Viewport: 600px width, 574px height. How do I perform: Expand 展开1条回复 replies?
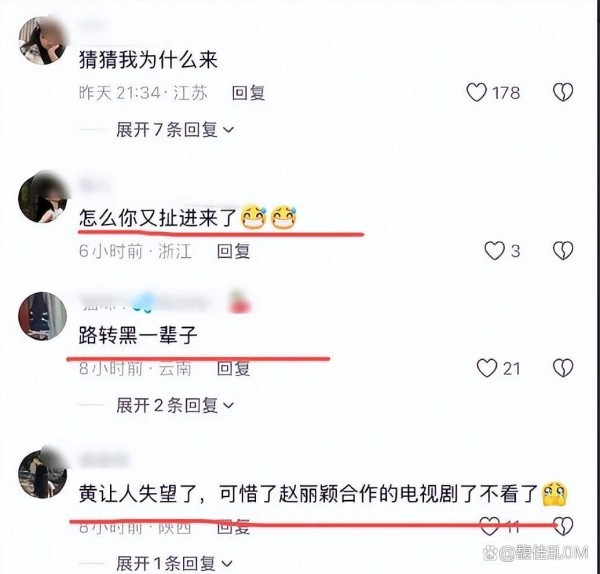pos(174,564)
